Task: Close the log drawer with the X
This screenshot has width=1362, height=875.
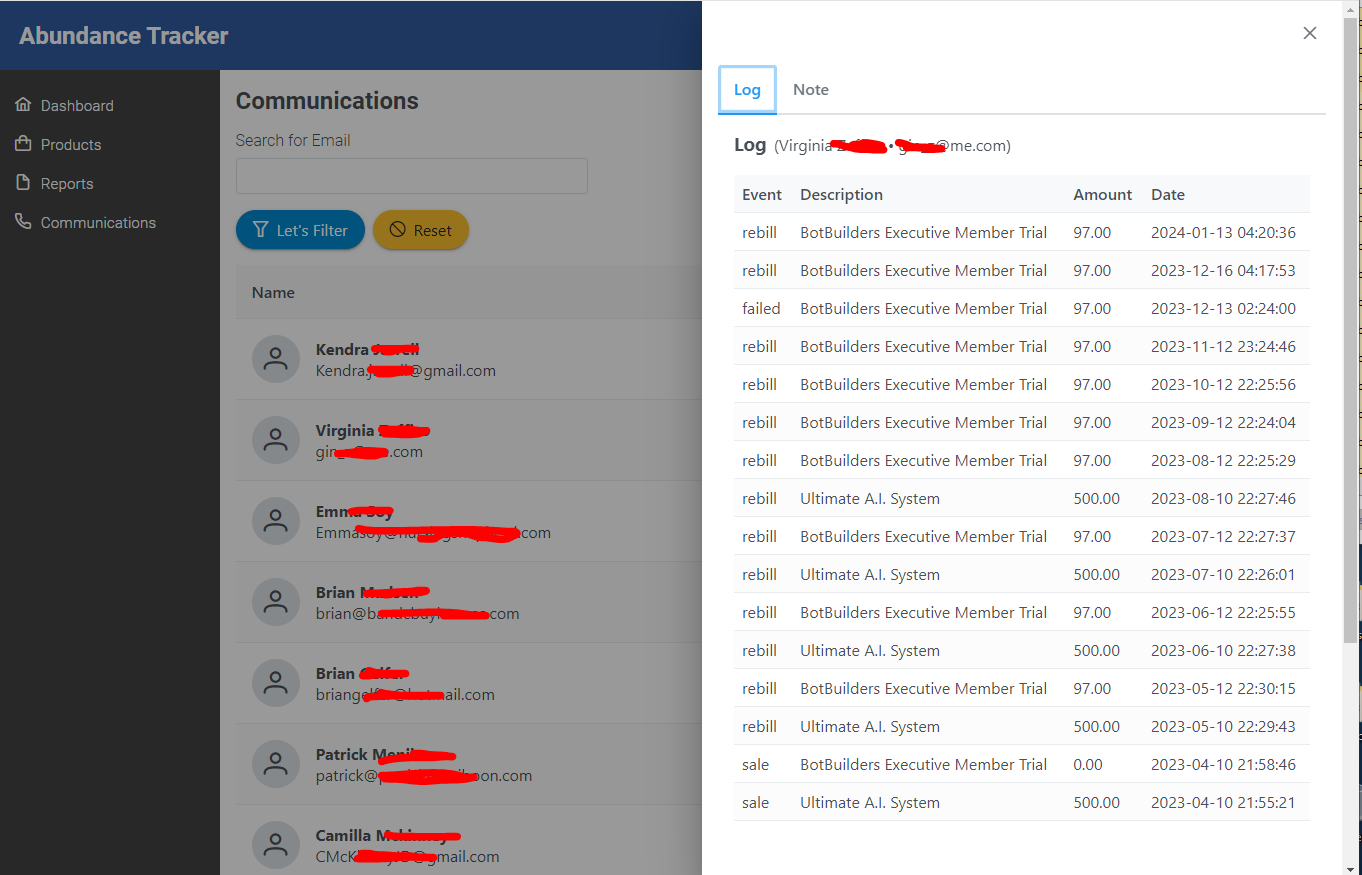Action: [x=1310, y=33]
